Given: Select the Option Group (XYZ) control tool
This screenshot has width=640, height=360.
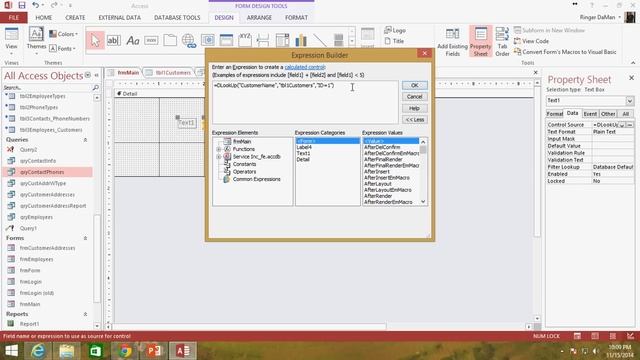Looking at the screenshot, I should pos(245,40).
